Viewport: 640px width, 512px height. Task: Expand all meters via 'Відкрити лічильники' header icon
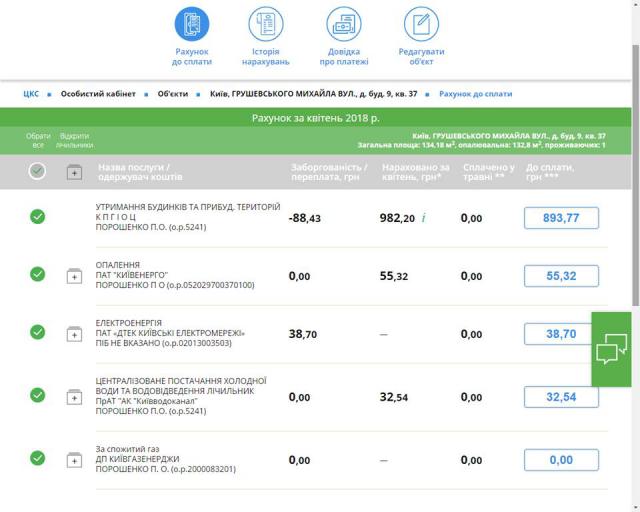[74, 172]
